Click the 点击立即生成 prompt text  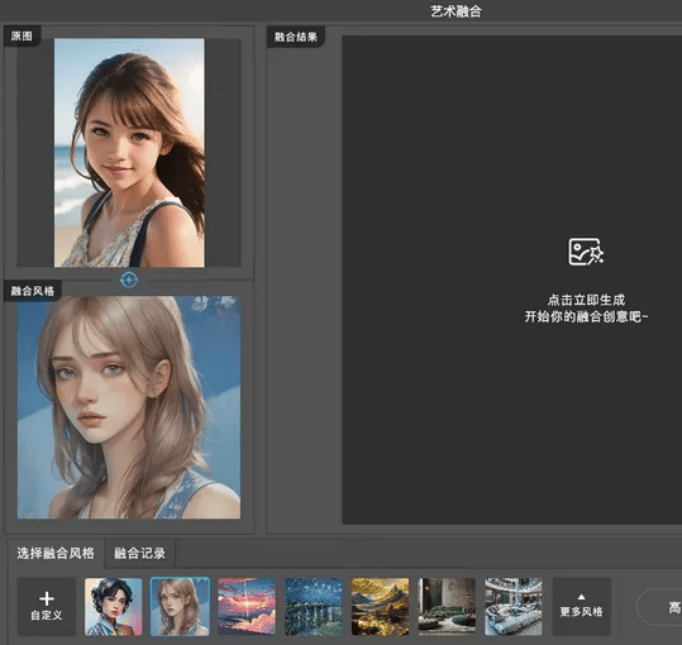(586, 300)
